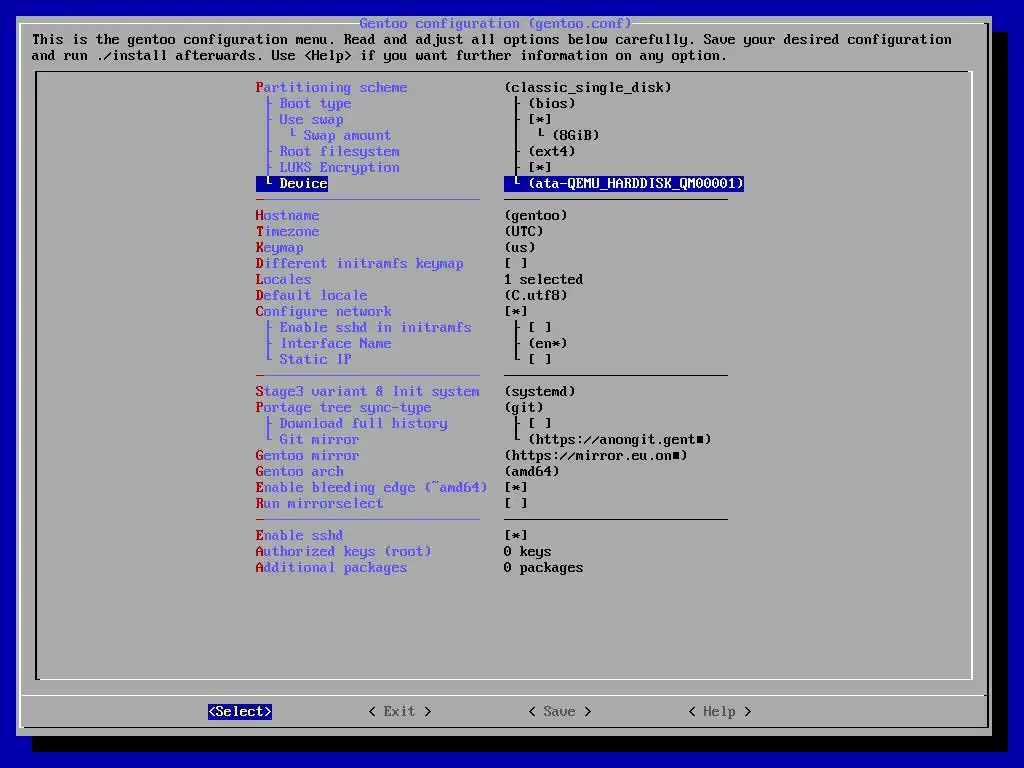Open the Help button
Image resolution: width=1024 pixels, height=768 pixels.
720,711
